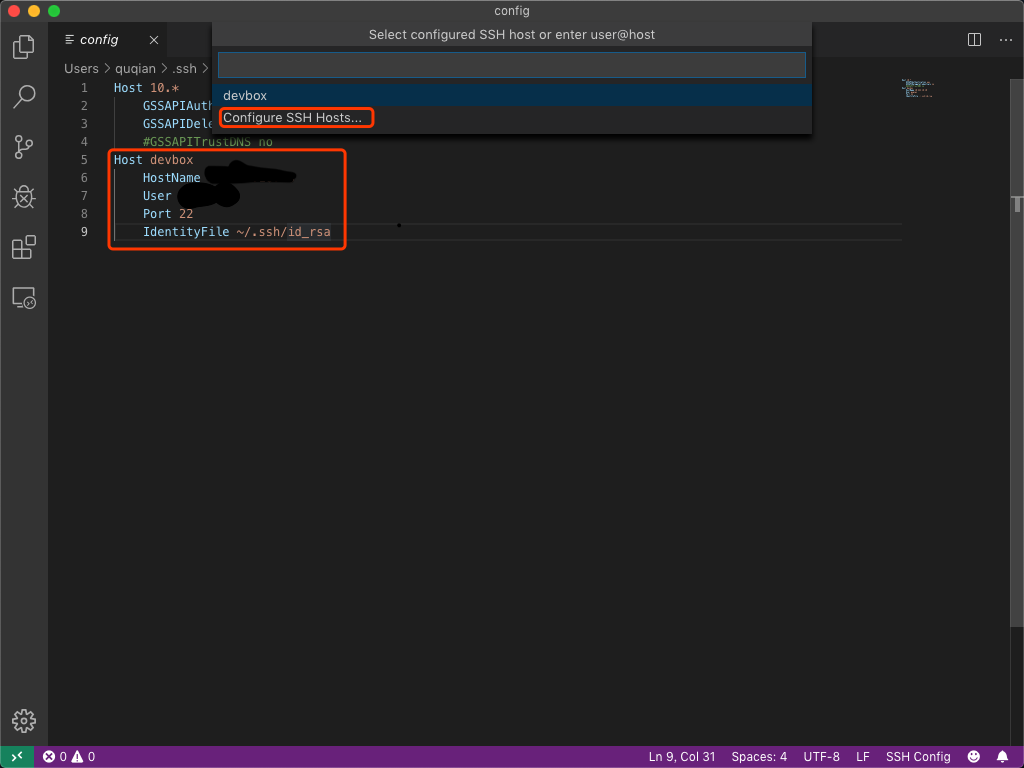The width and height of the screenshot is (1024, 768).
Task: Open the Search view icon
Action: click(x=24, y=96)
